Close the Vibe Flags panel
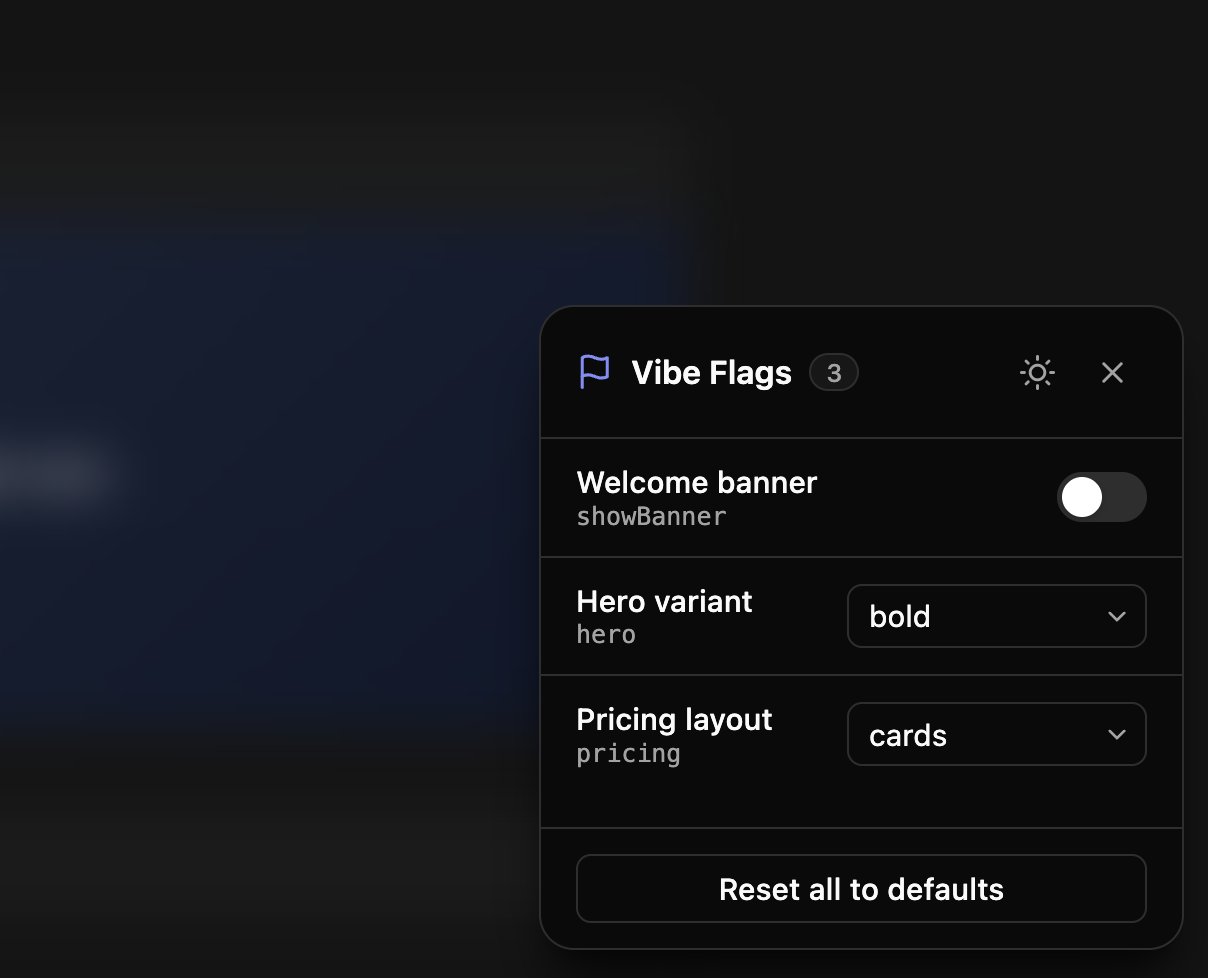 (x=1112, y=372)
